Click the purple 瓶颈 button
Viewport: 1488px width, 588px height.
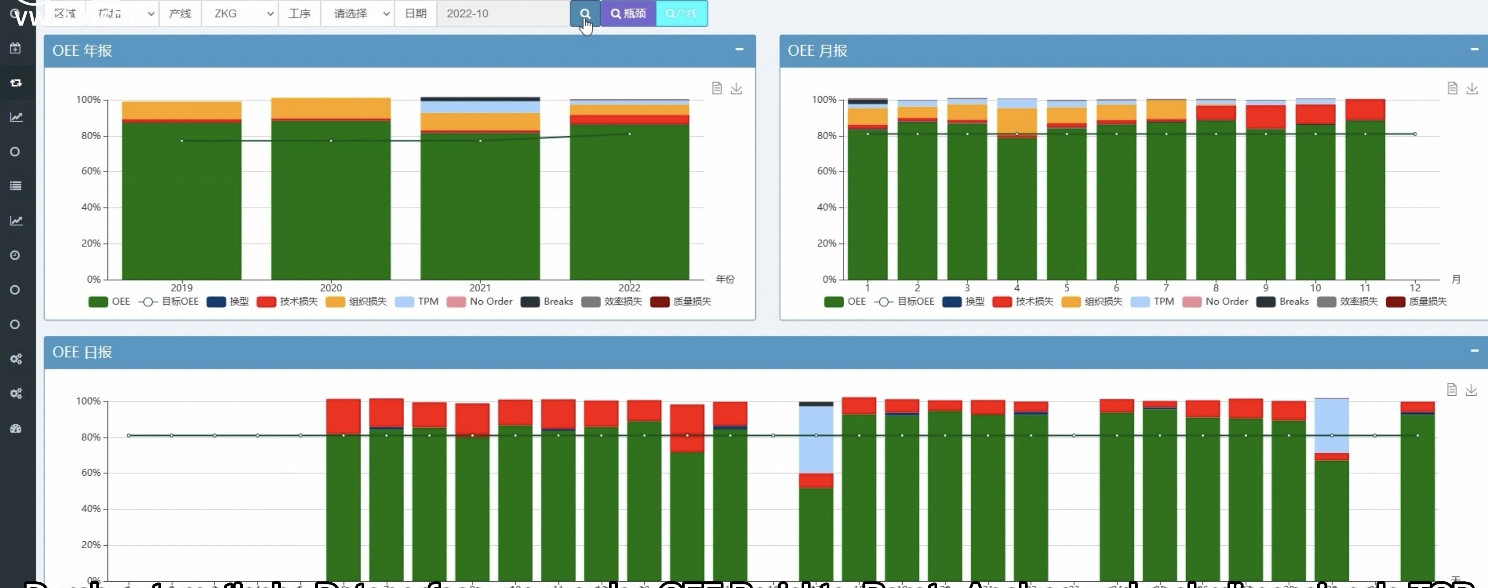(x=628, y=14)
